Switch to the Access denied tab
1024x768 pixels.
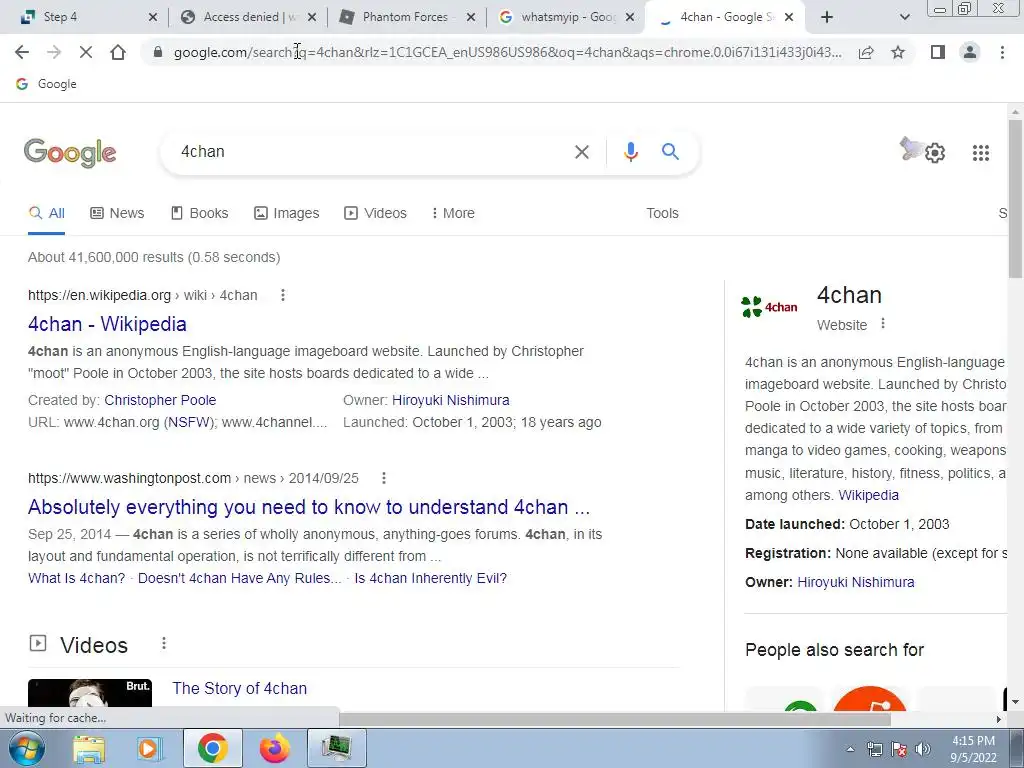tap(242, 17)
